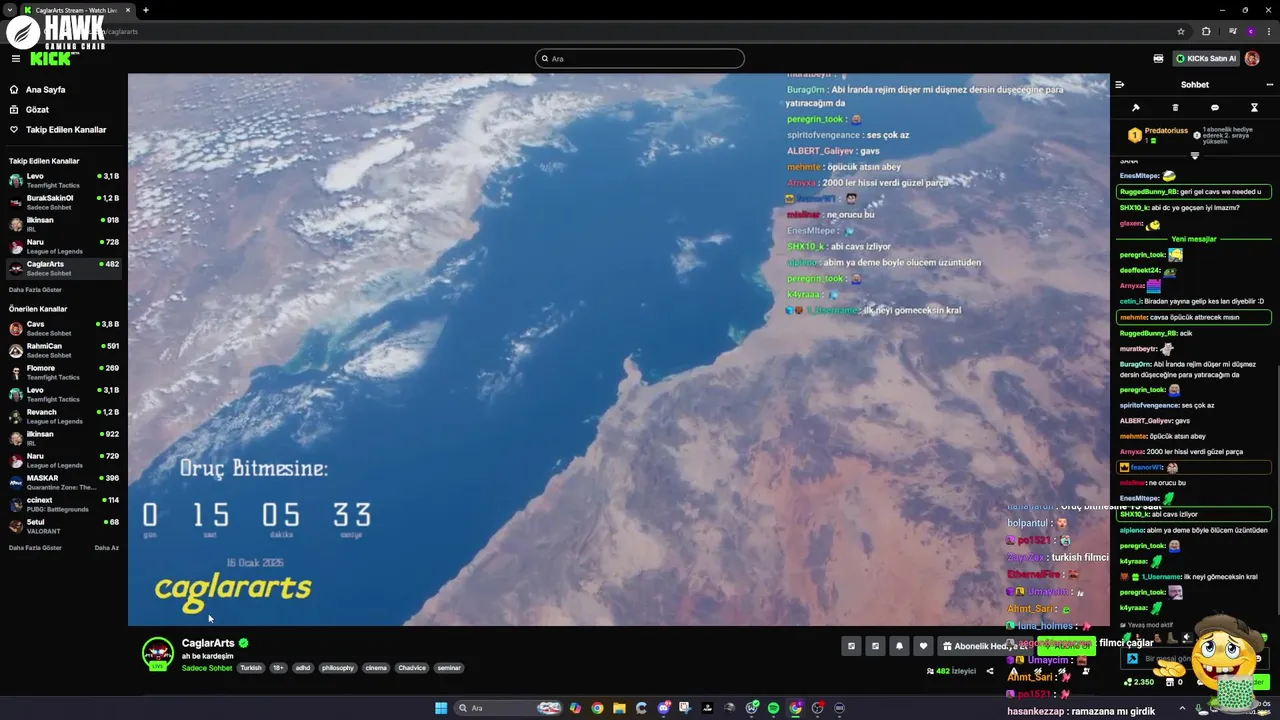1280x720 pixels.
Task: Click the verified badge next to CaglarArts
Action: coord(243,643)
